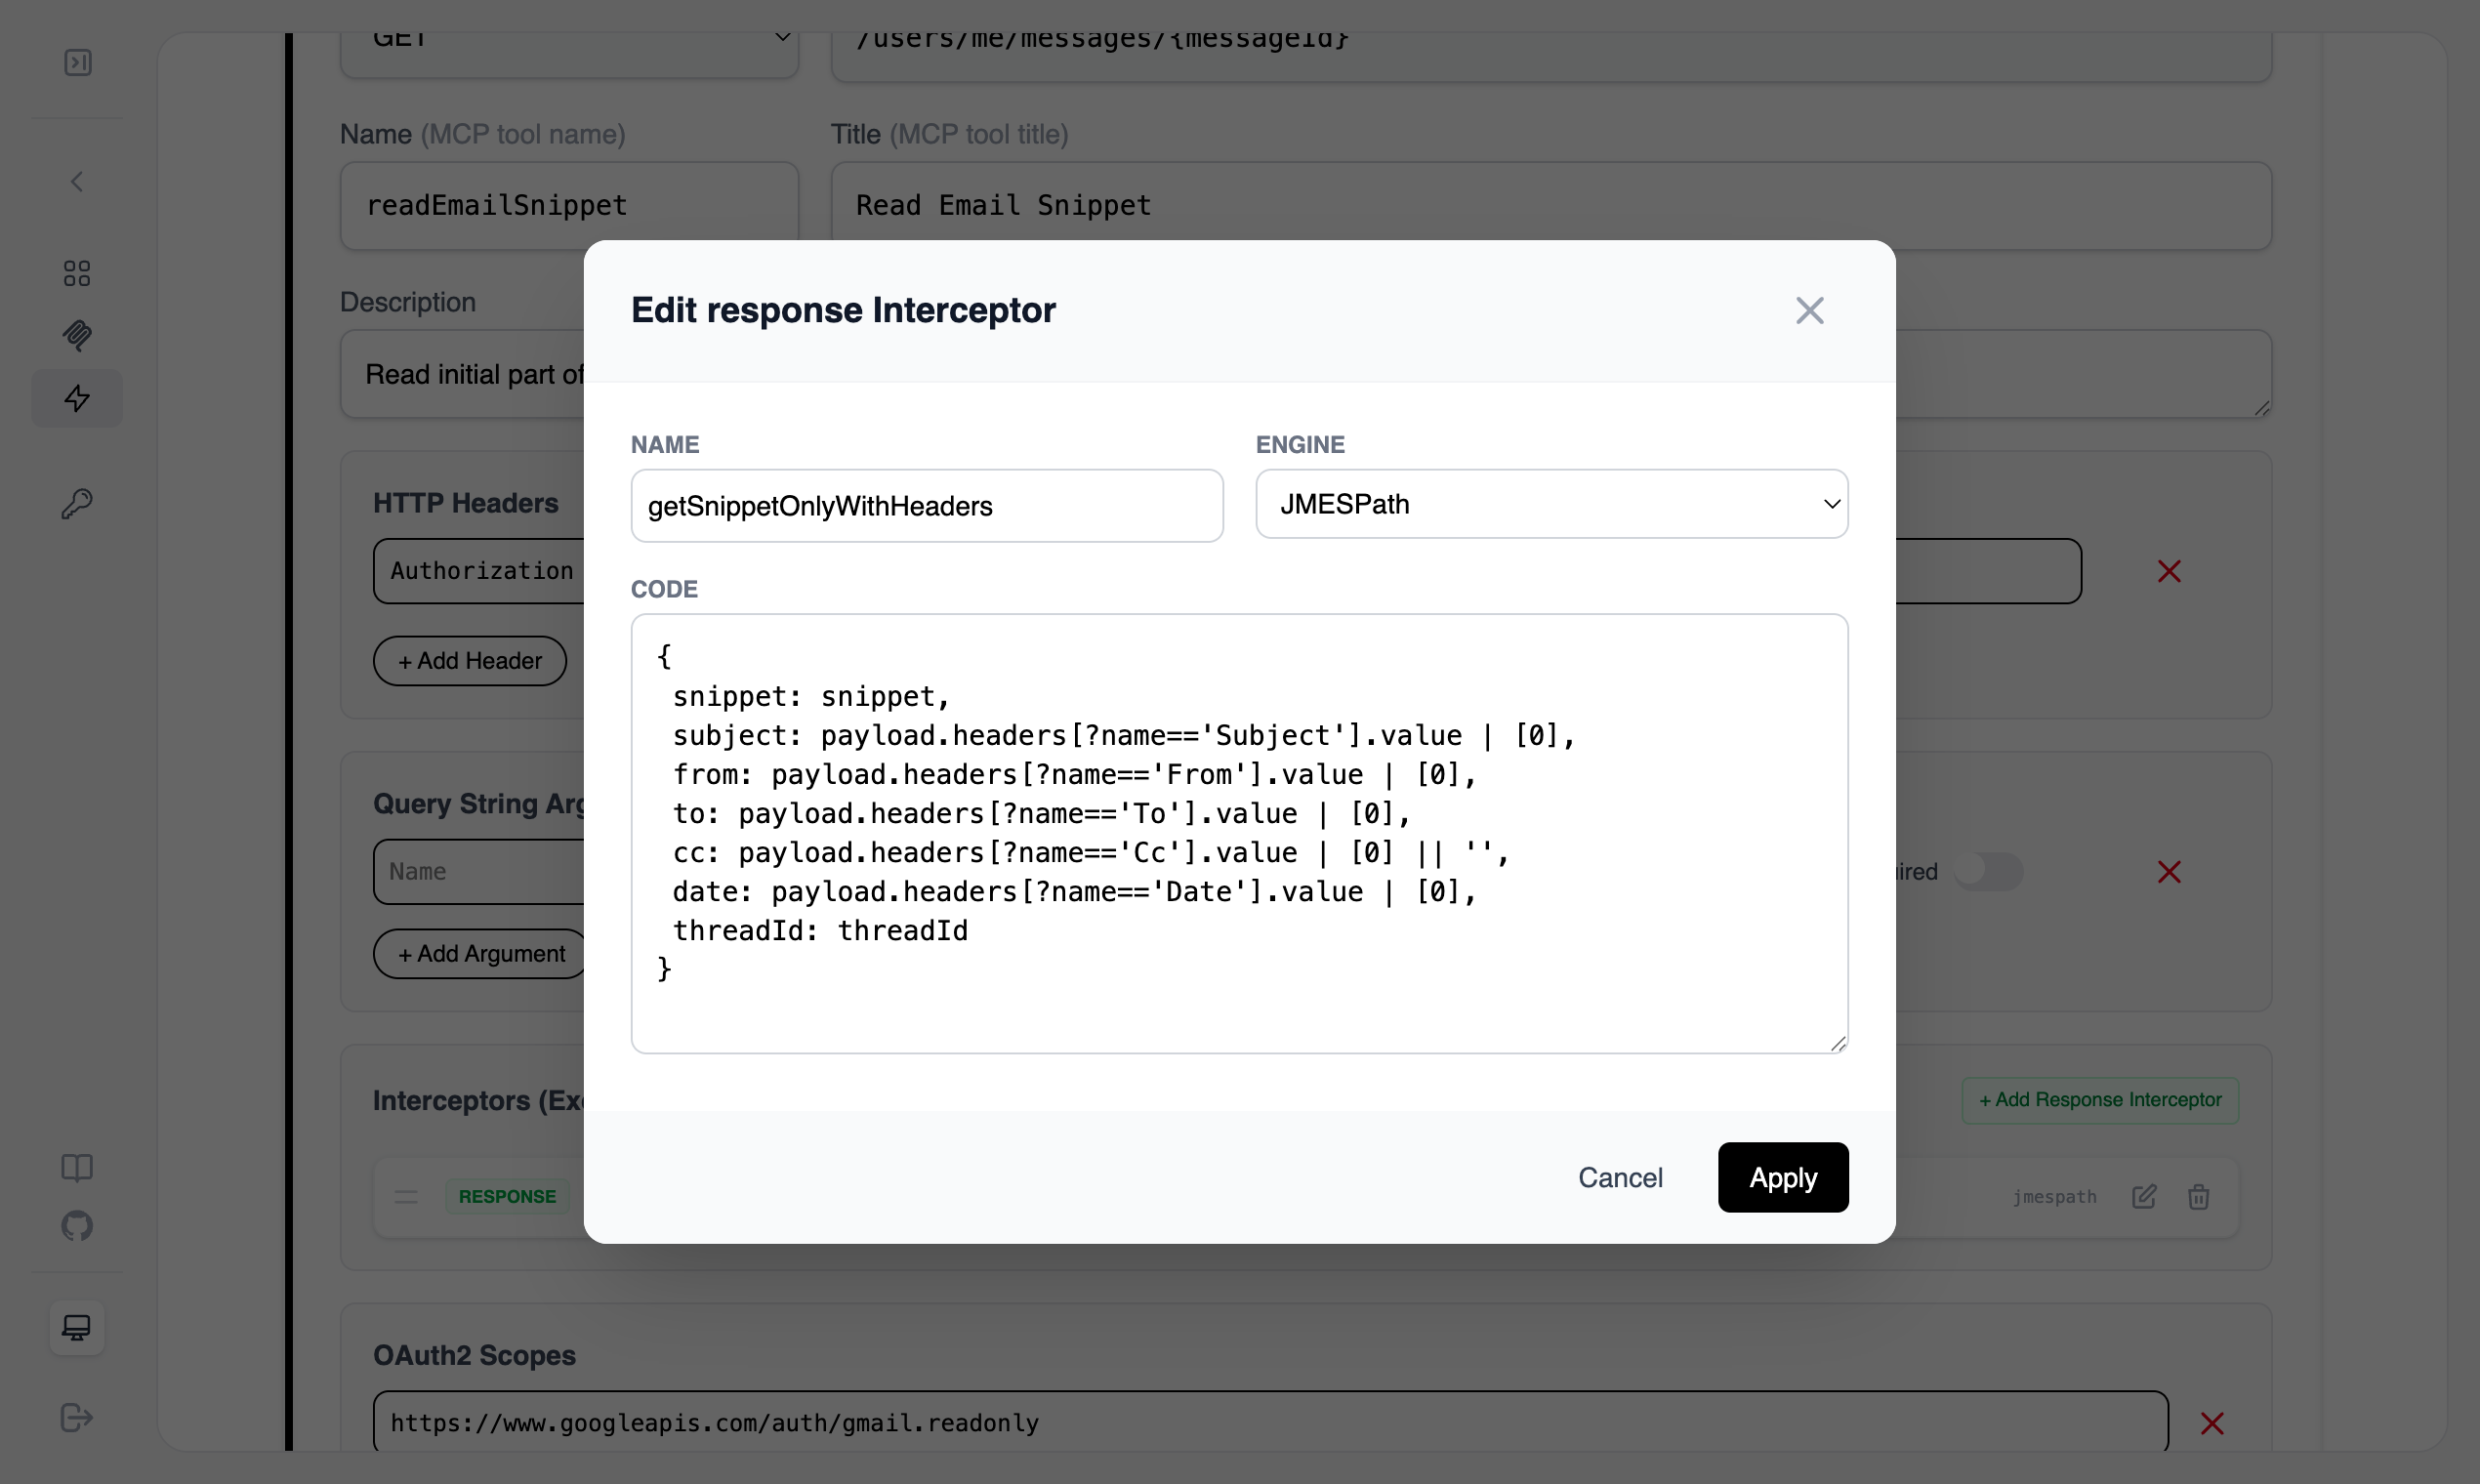Select the paperclip attachments icon in sidebar

click(x=77, y=336)
